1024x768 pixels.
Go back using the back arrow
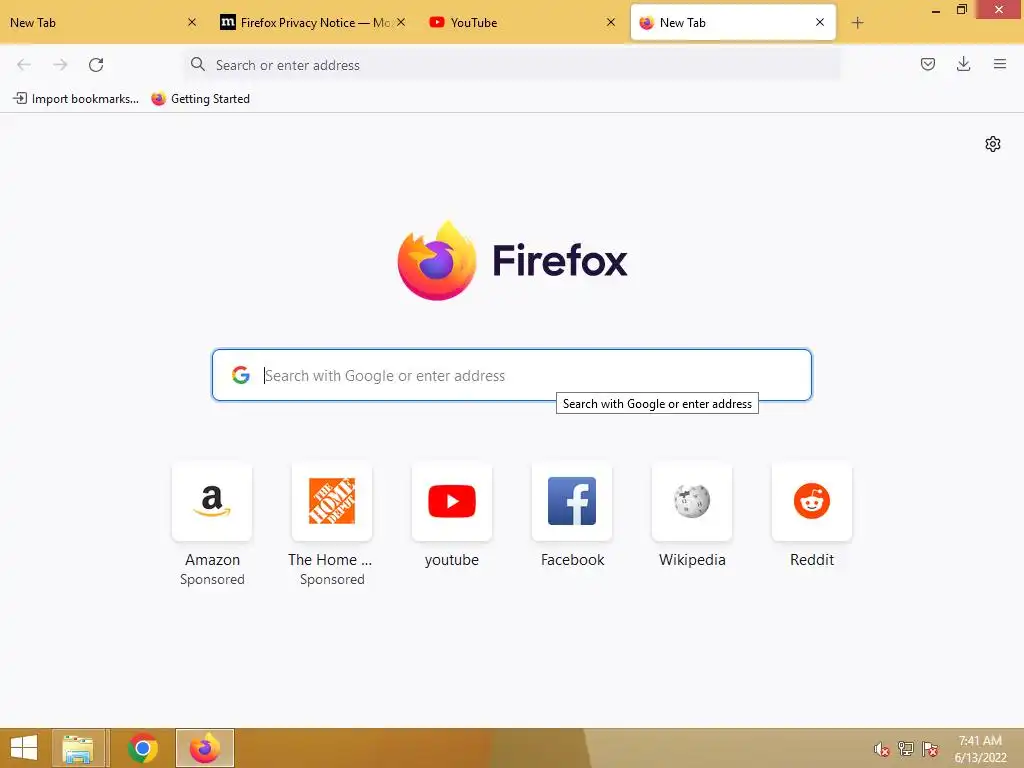(x=24, y=65)
